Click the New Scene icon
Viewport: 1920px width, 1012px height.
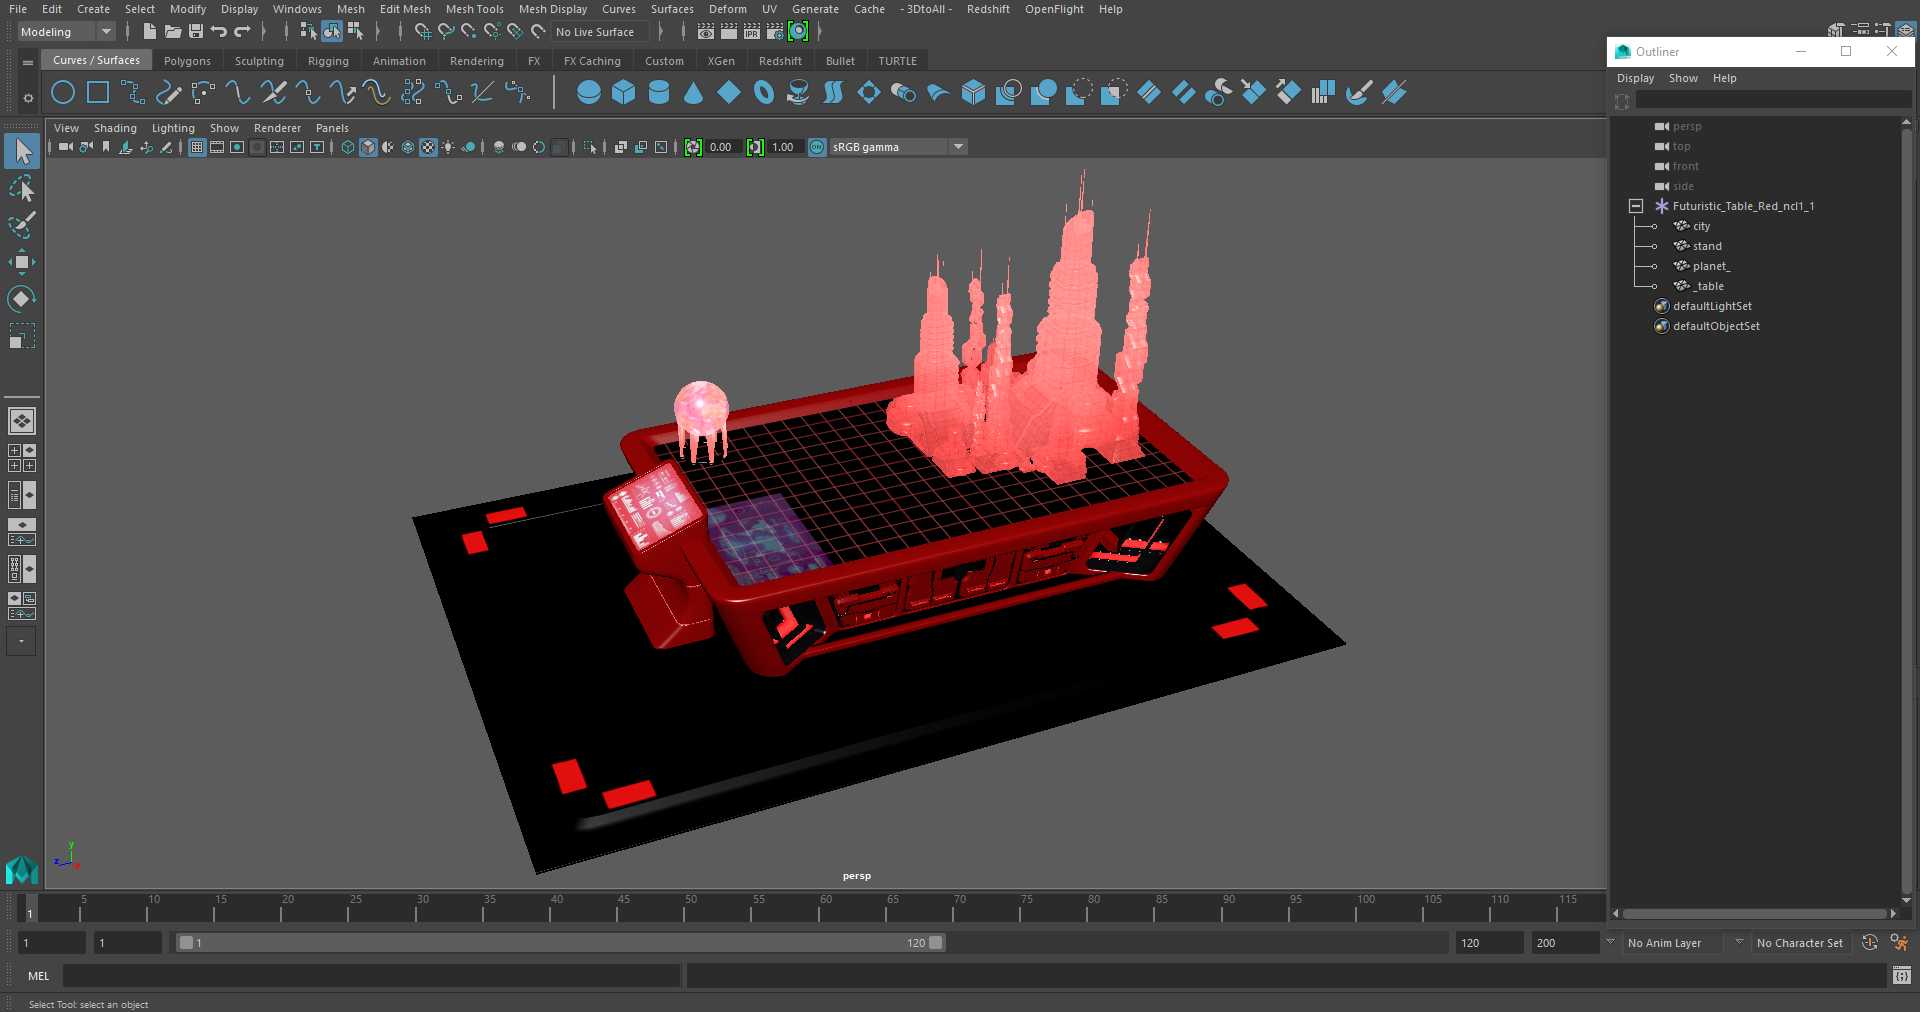149,32
